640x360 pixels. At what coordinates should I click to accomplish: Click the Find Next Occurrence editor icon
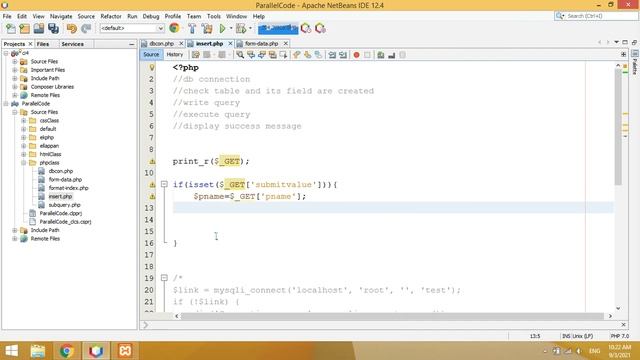pos(262,55)
